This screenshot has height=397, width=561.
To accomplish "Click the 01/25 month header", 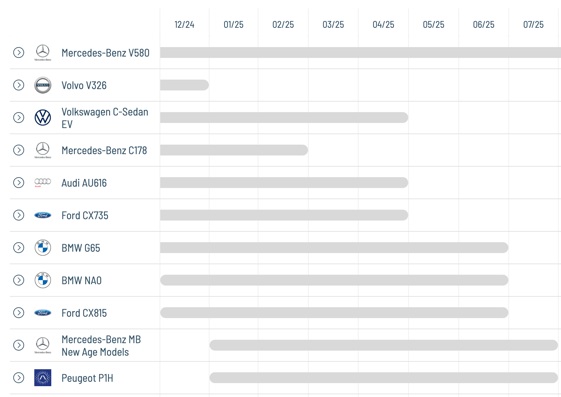I will pyautogui.click(x=233, y=25).
